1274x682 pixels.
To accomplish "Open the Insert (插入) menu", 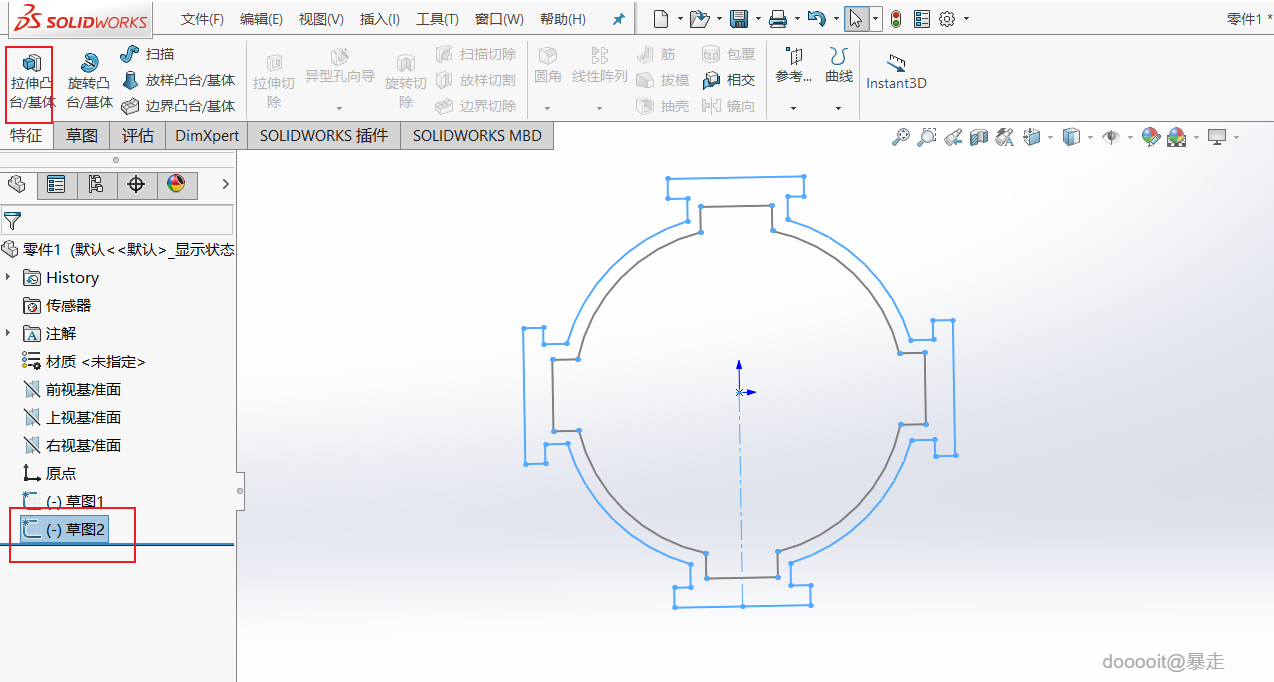I will click(379, 19).
